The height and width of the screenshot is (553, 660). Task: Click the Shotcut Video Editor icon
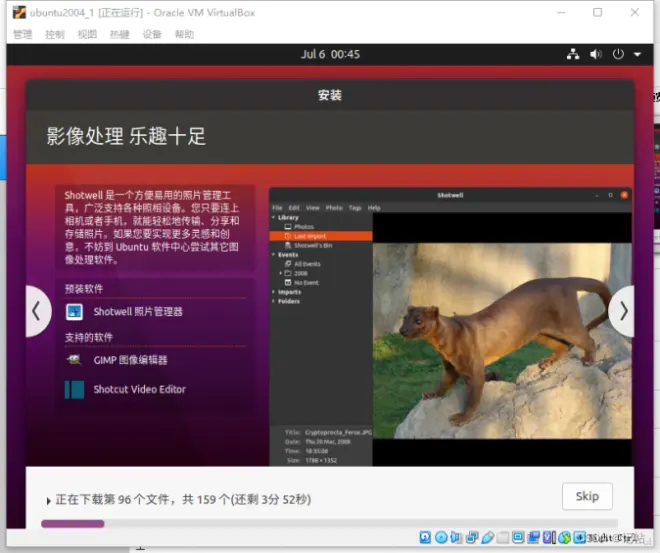click(x=75, y=389)
